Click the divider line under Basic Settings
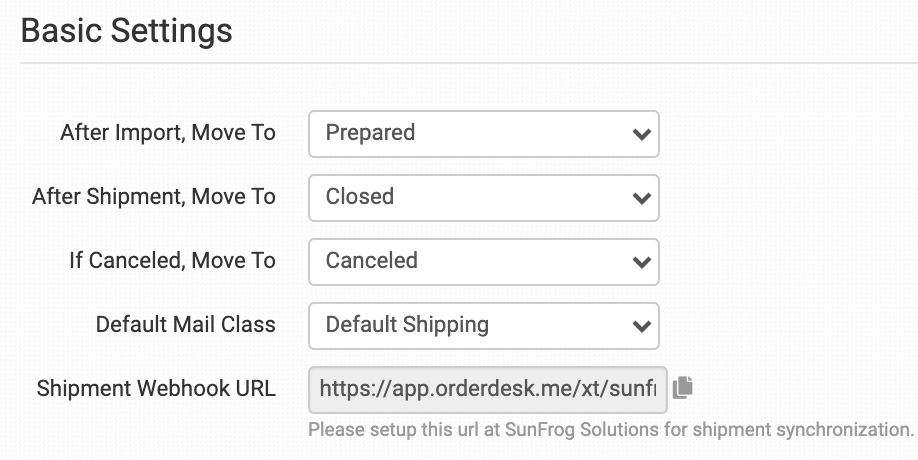 coord(468,64)
